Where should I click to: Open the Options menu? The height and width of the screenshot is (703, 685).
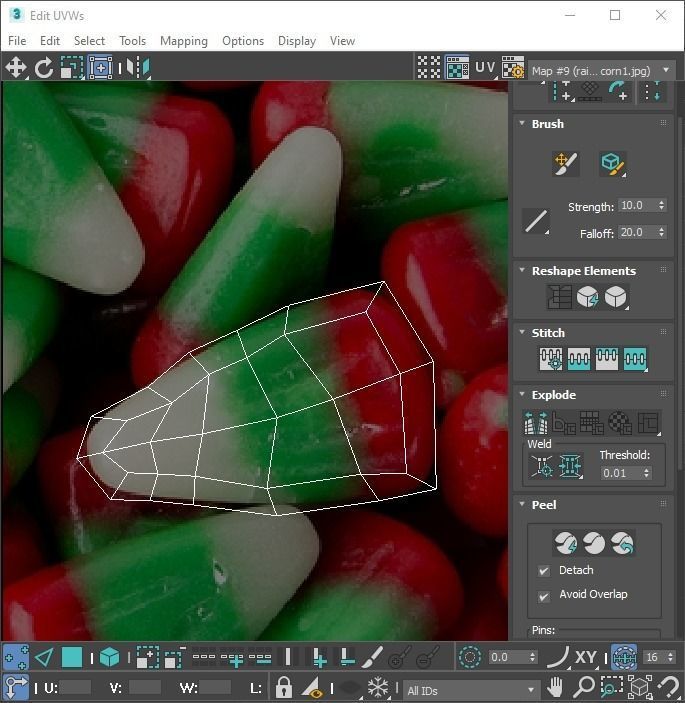pos(243,41)
